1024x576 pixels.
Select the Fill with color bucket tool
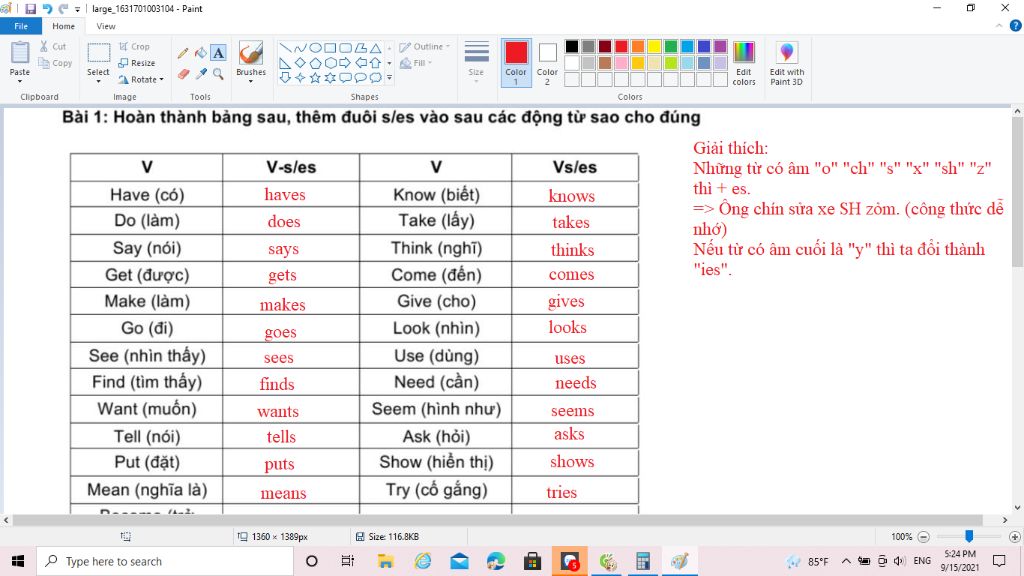coord(201,54)
